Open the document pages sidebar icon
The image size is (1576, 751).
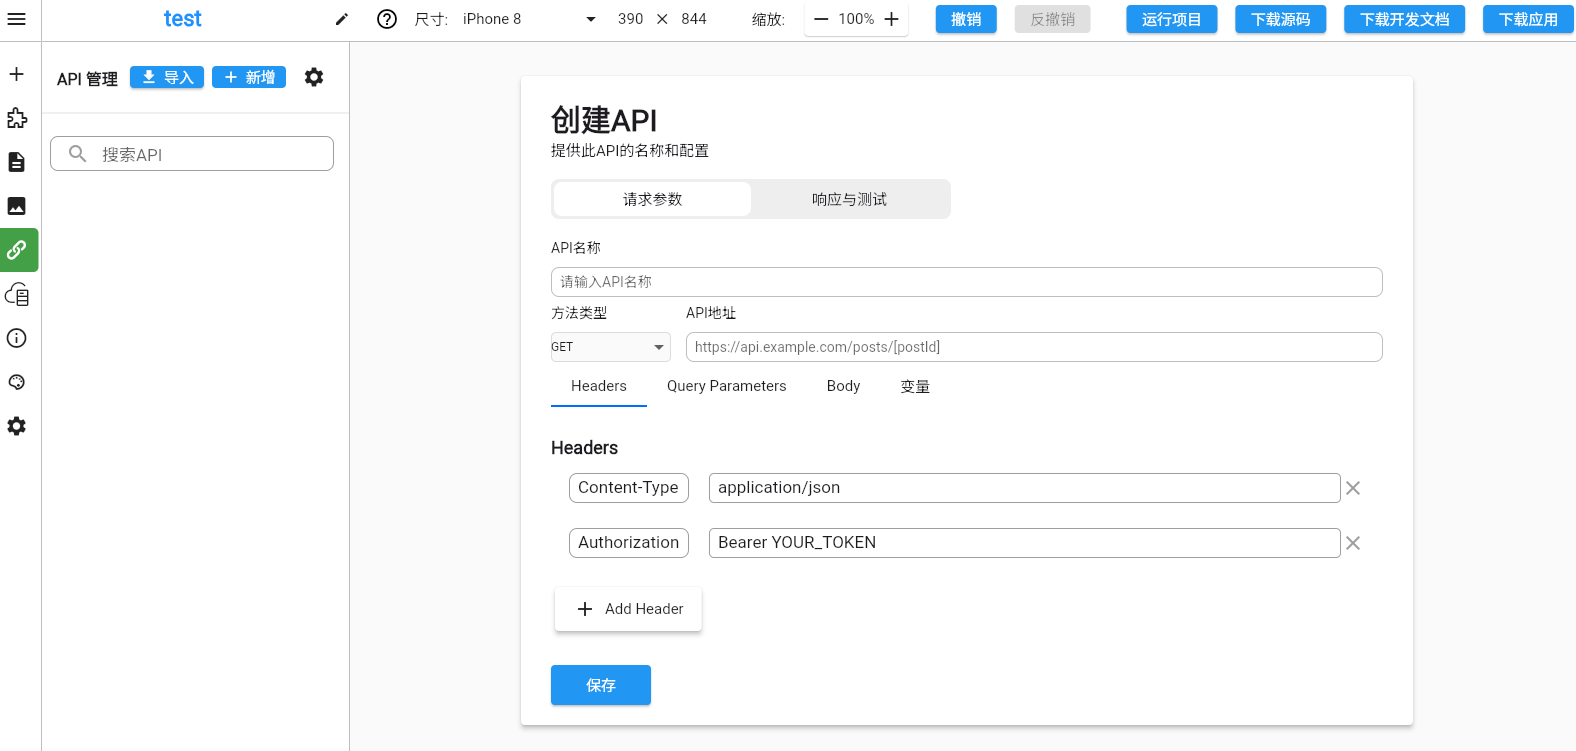click(x=17, y=162)
